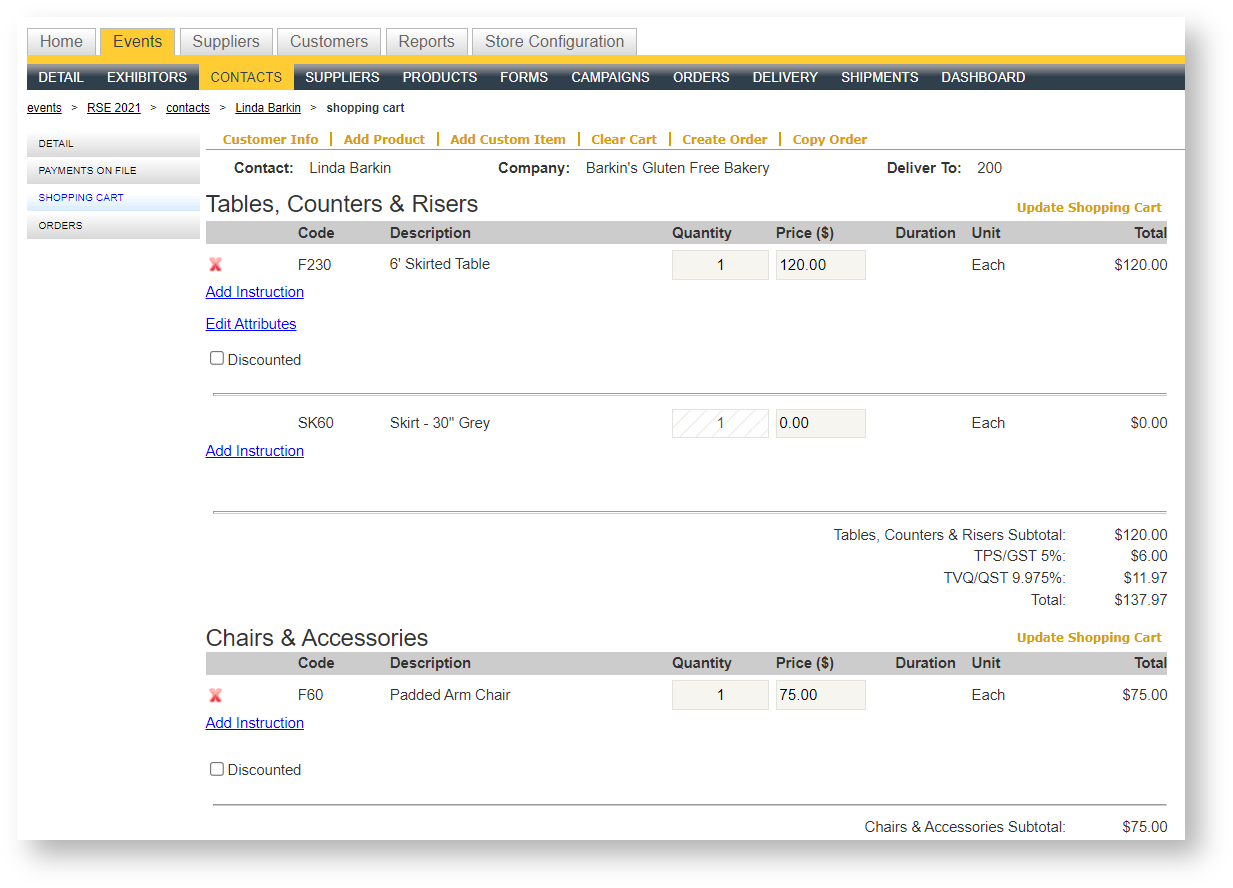Click Add Product link
This screenshot has width=1233, height=888.
click(x=384, y=139)
